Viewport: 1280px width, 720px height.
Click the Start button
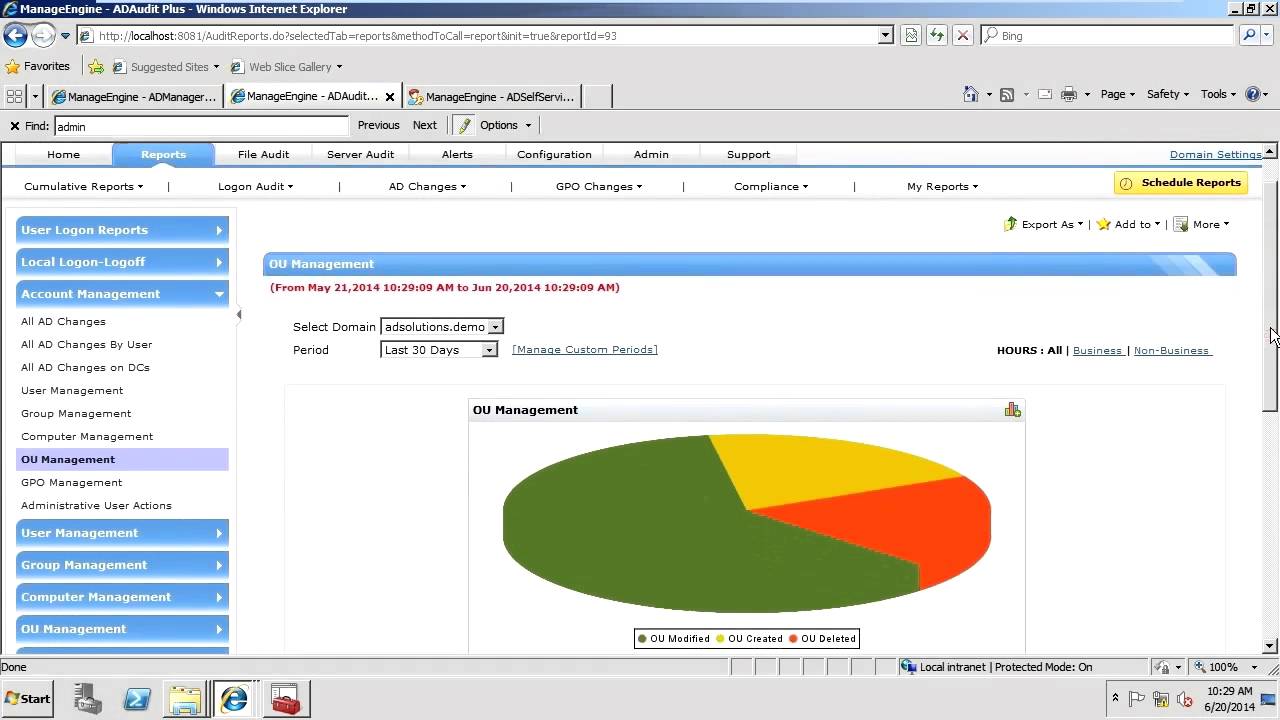click(28, 698)
